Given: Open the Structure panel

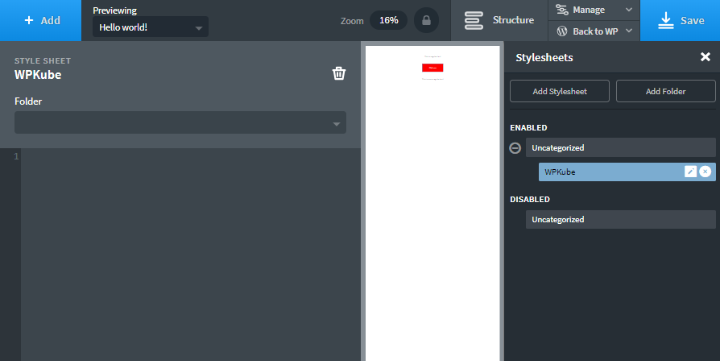Looking at the screenshot, I should tap(499, 20).
